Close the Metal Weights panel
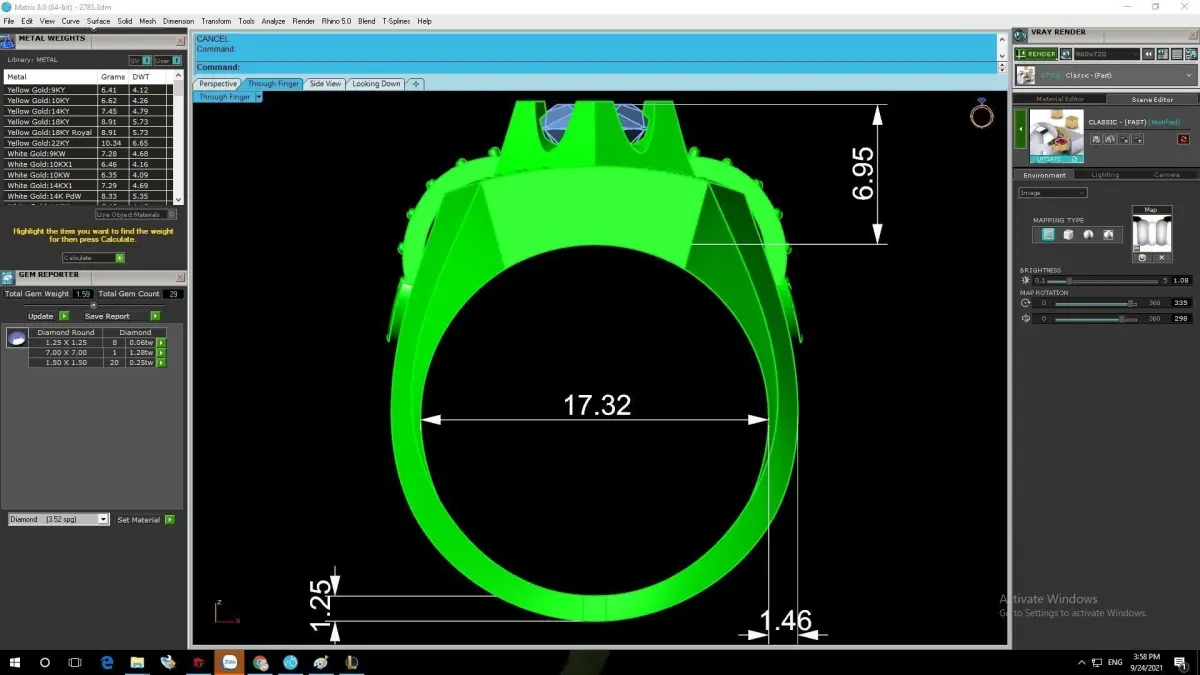This screenshot has width=1200, height=675. coord(180,41)
